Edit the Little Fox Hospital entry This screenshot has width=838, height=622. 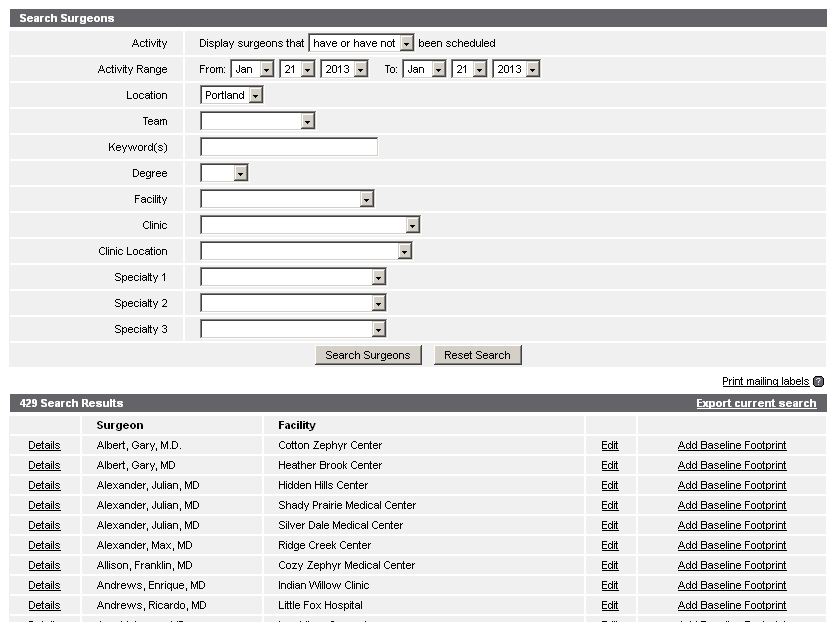tap(610, 605)
